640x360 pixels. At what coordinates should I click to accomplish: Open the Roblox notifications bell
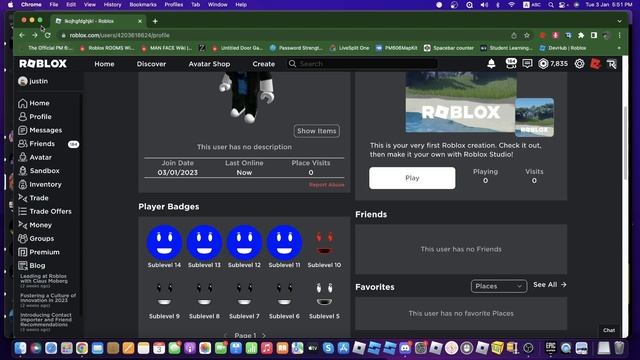pos(491,64)
